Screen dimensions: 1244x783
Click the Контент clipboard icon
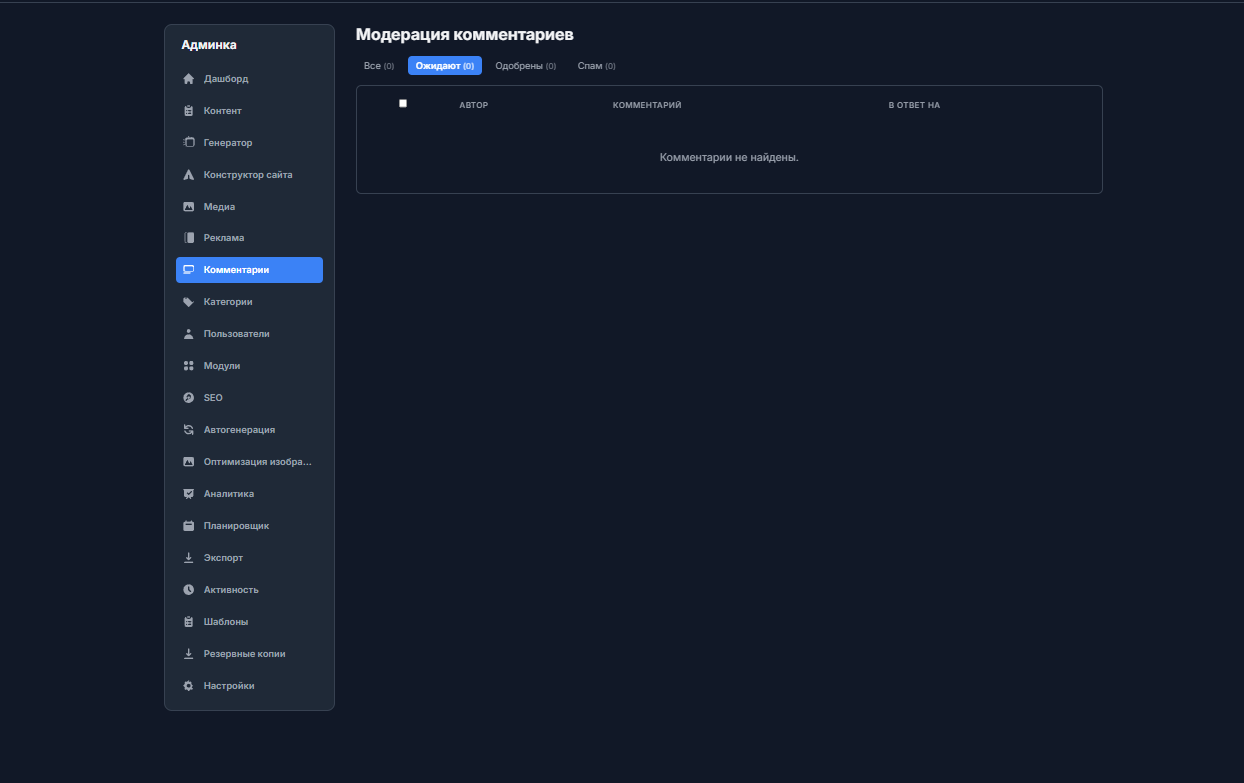pyautogui.click(x=188, y=111)
